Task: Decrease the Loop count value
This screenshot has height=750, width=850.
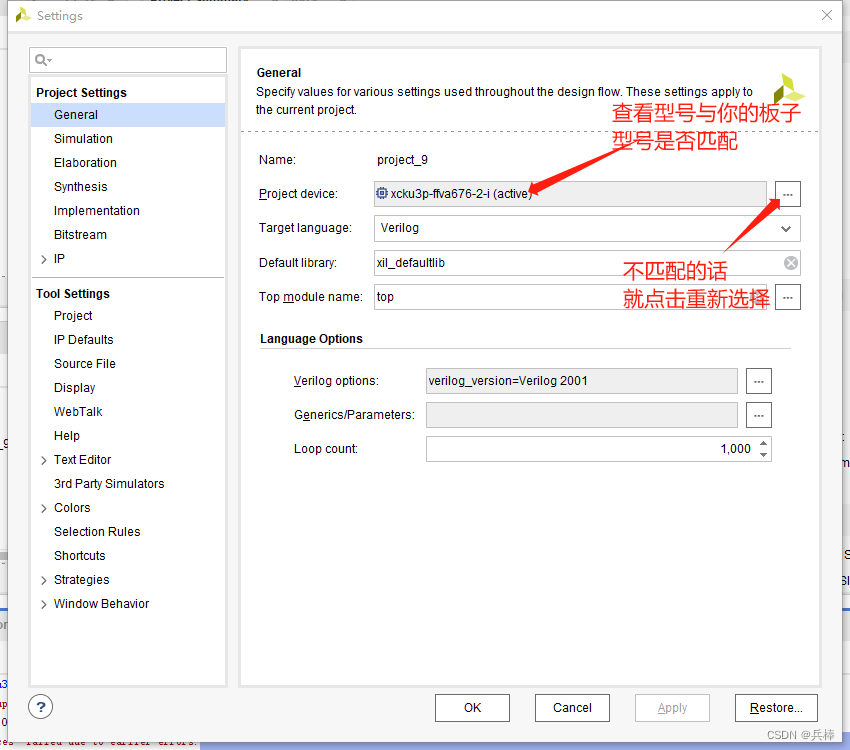Action: (x=763, y=455)
